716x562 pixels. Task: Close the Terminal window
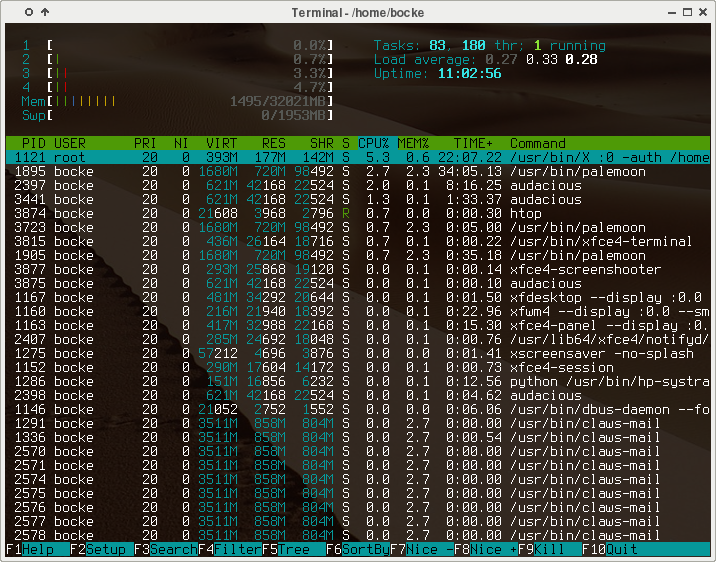[x=703, y=12]
